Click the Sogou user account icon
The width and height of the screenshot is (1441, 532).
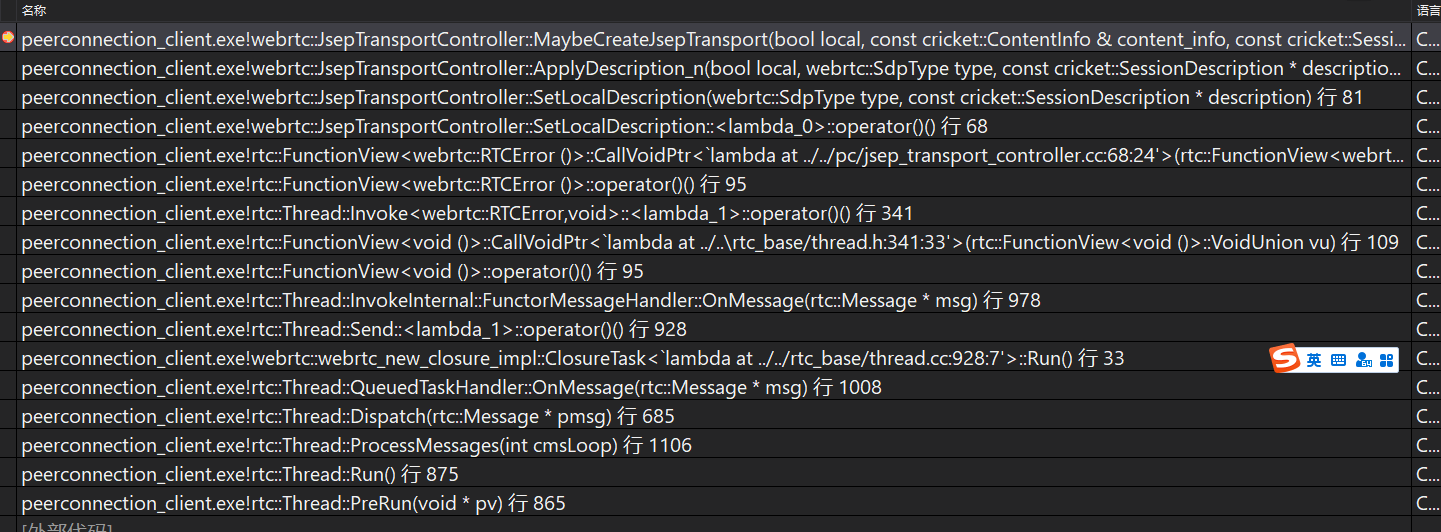[1363, 360]
